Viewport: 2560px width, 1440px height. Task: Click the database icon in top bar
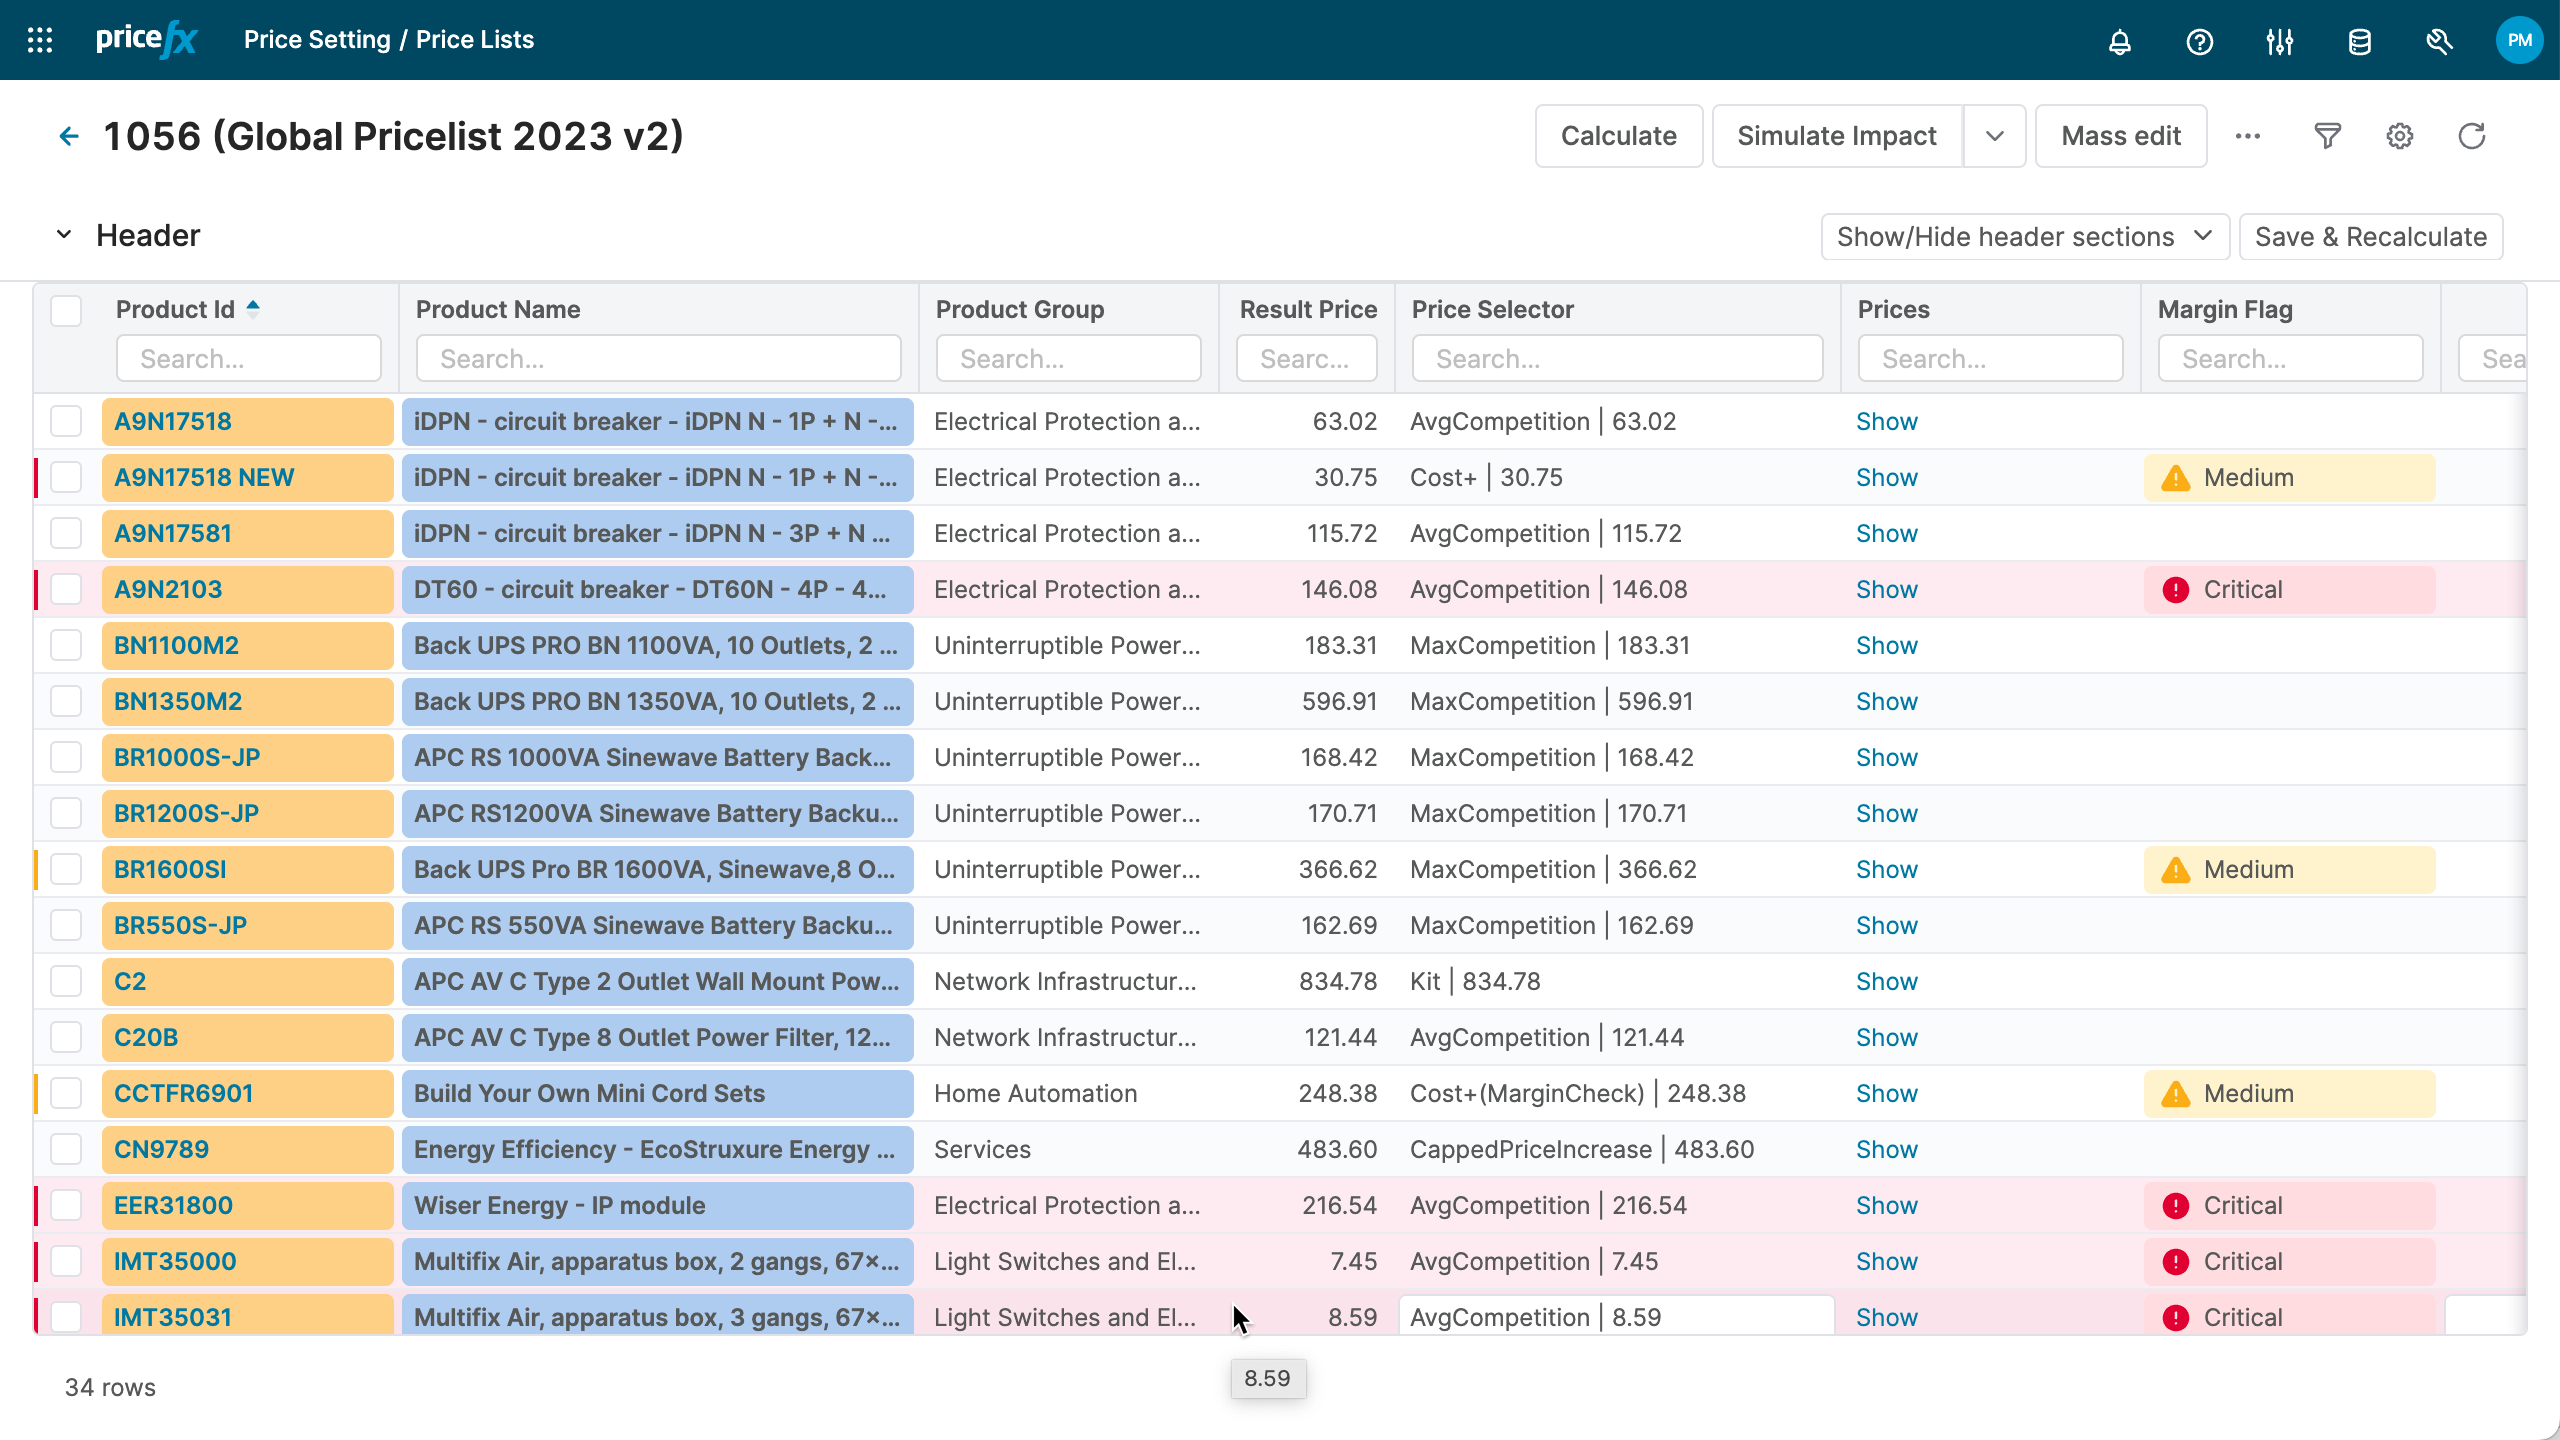point(2359,41)
